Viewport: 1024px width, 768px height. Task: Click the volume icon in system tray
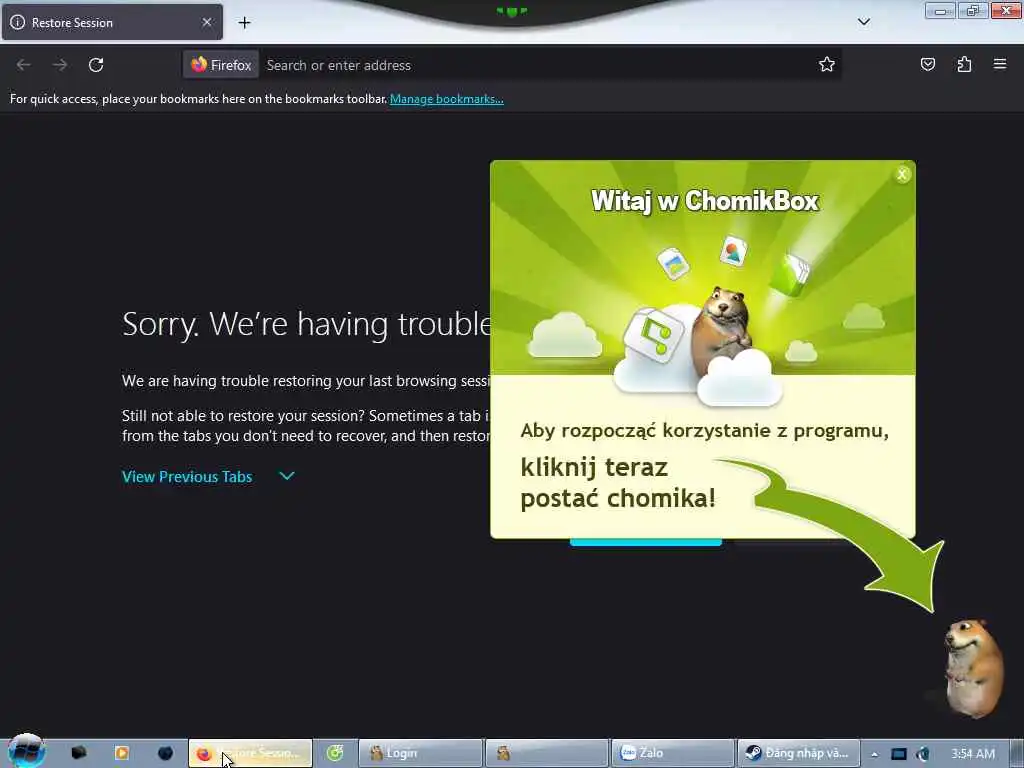[923, 754]
